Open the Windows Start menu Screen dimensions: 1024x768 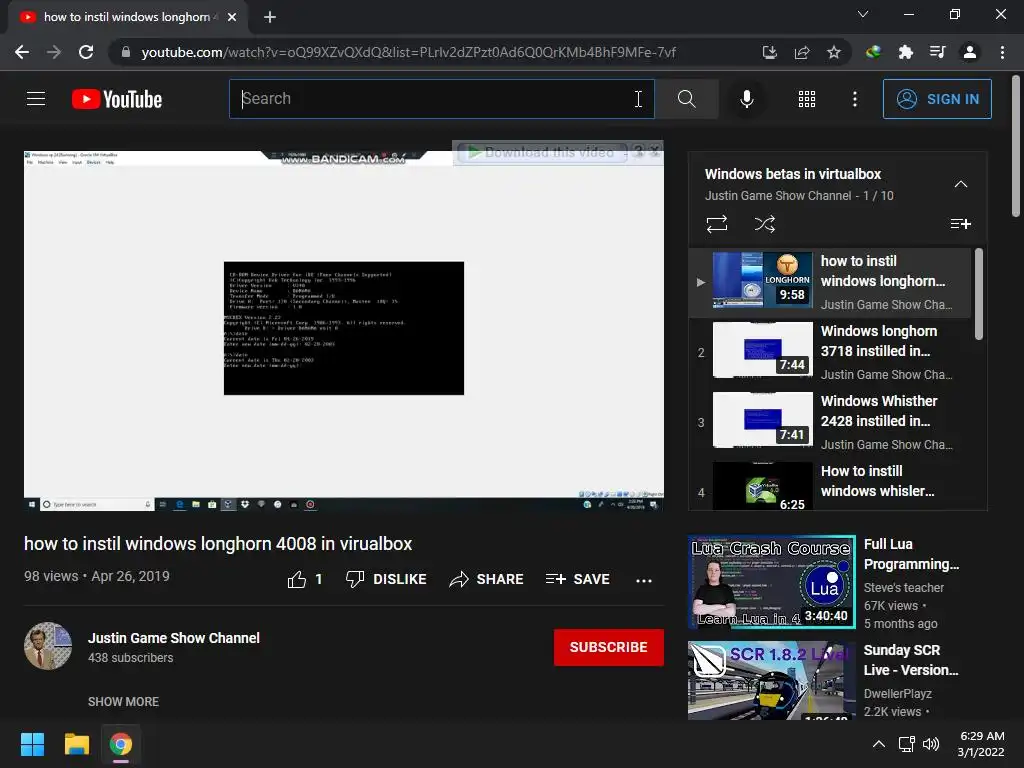[32, 744]
